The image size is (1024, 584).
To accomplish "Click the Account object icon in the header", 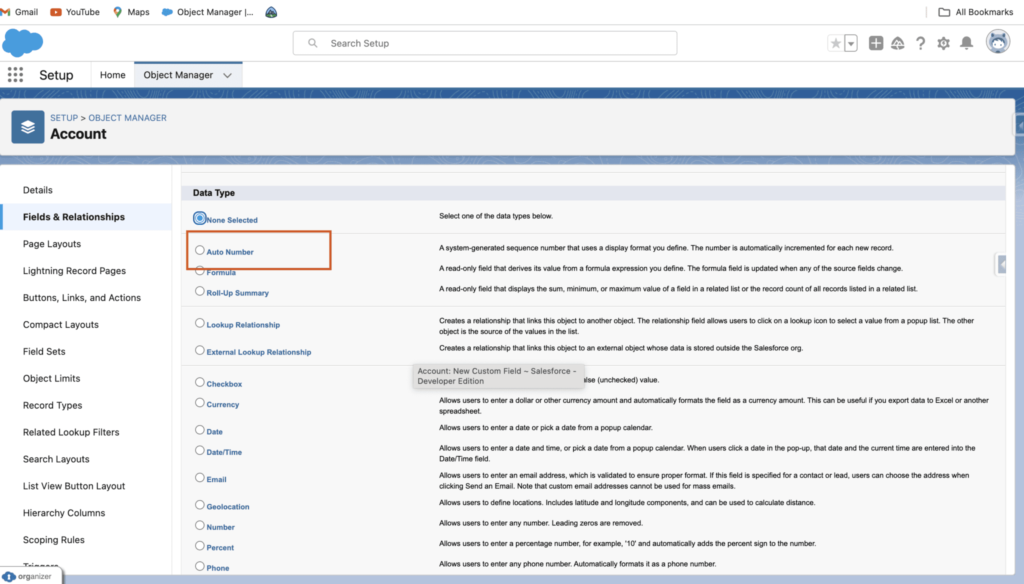I will (27, 125).
